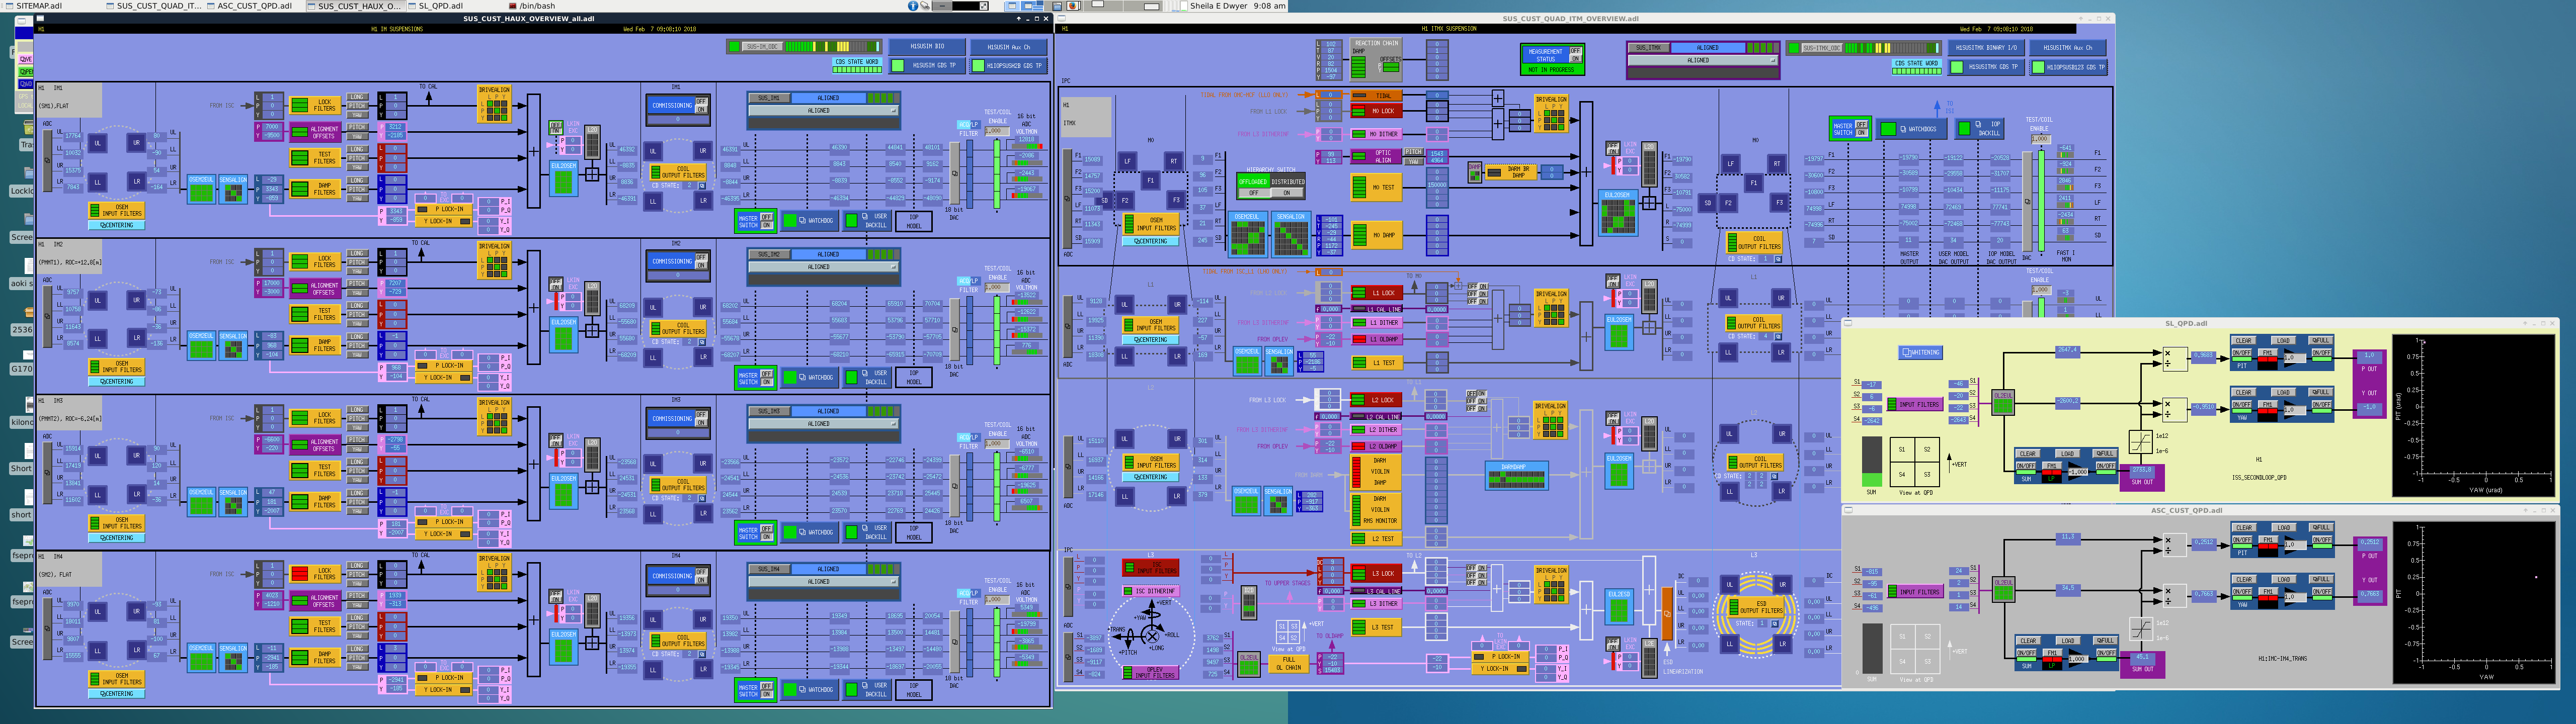Open IM1 CD STATE related display menu
Viewport: 2576px width, 724px height.
pyautogui.click(x=702, y=186)
